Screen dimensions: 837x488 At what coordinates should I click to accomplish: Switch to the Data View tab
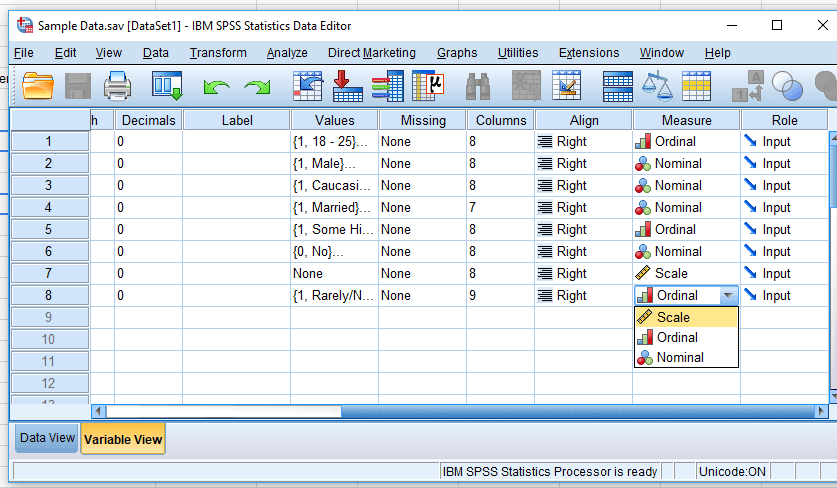click(x=47, y=438)
